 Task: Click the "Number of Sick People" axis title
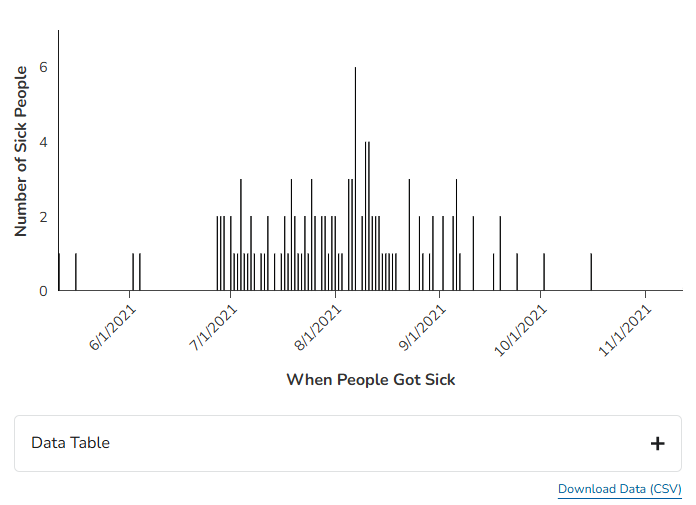tap(21, 154)
